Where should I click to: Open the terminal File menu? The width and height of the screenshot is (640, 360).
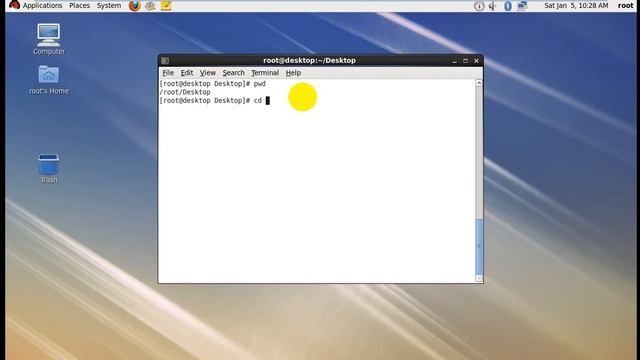(168, 73)
